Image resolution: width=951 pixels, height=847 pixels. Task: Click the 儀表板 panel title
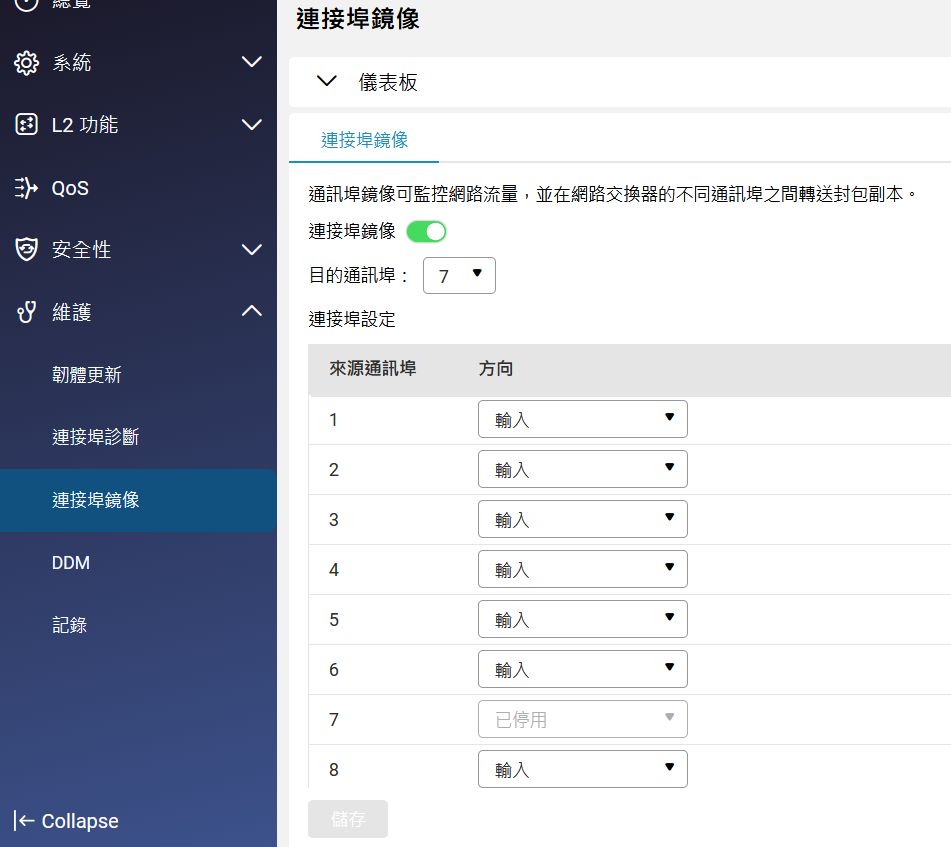coord(388,82)
